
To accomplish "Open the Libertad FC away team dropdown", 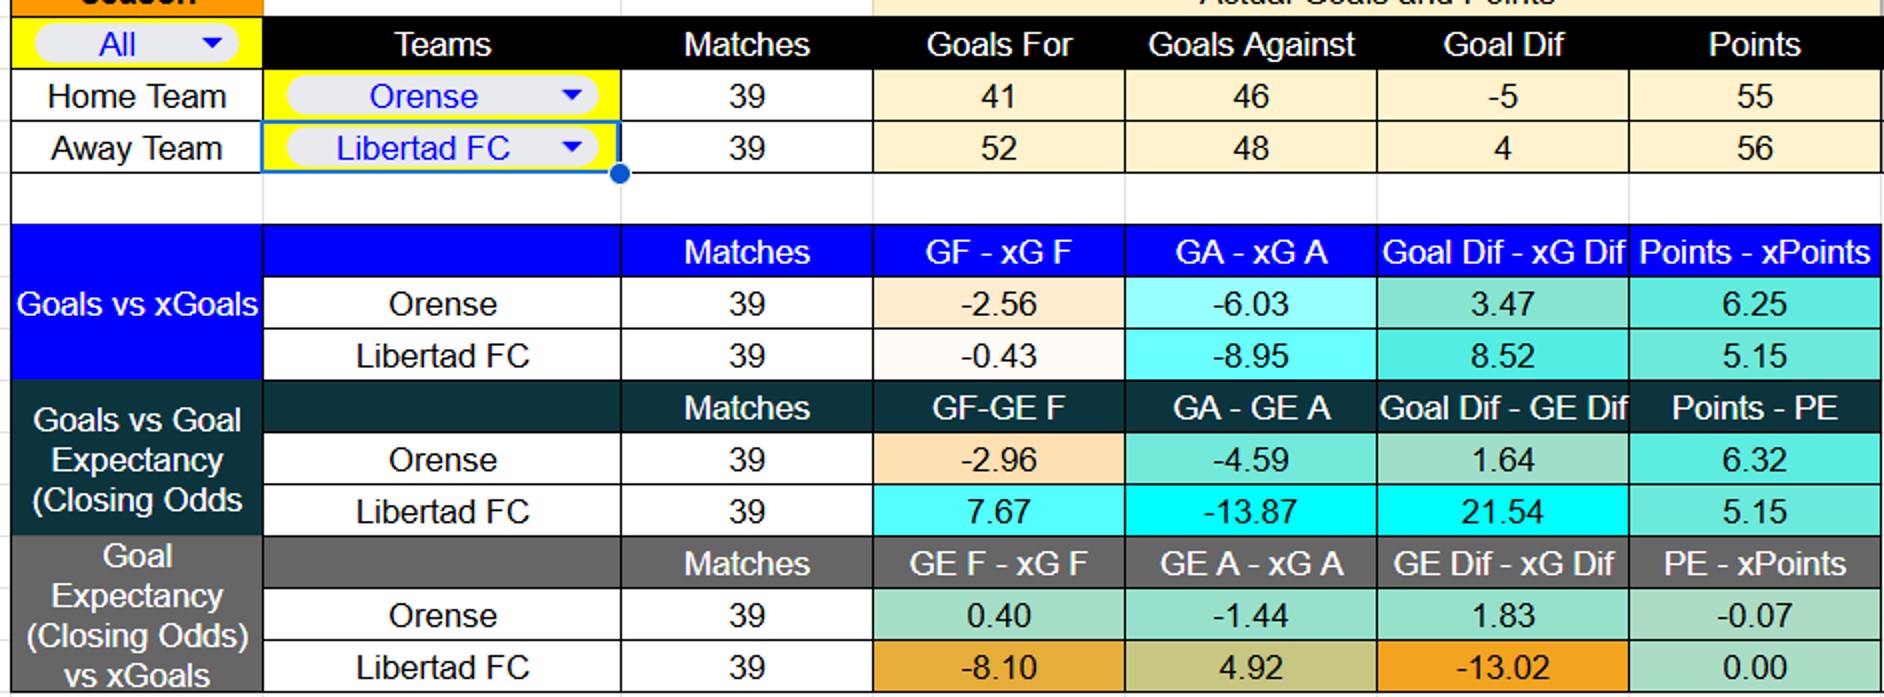I will (x=571, y=148).
